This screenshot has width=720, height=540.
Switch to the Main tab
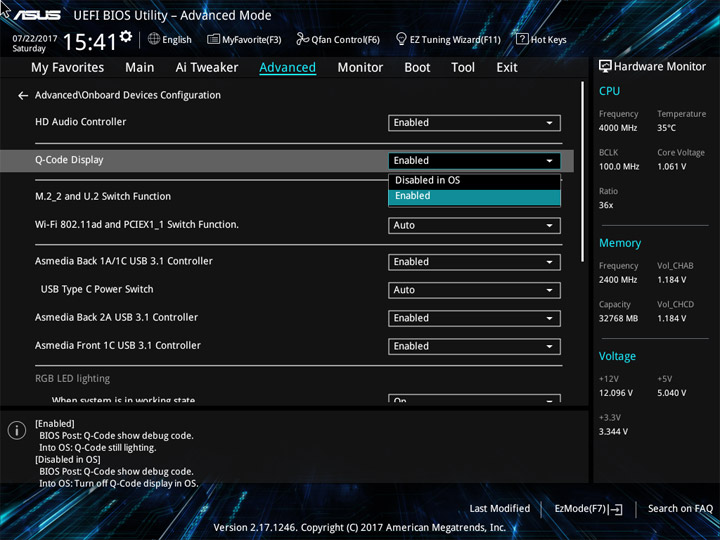pos(140,68)
